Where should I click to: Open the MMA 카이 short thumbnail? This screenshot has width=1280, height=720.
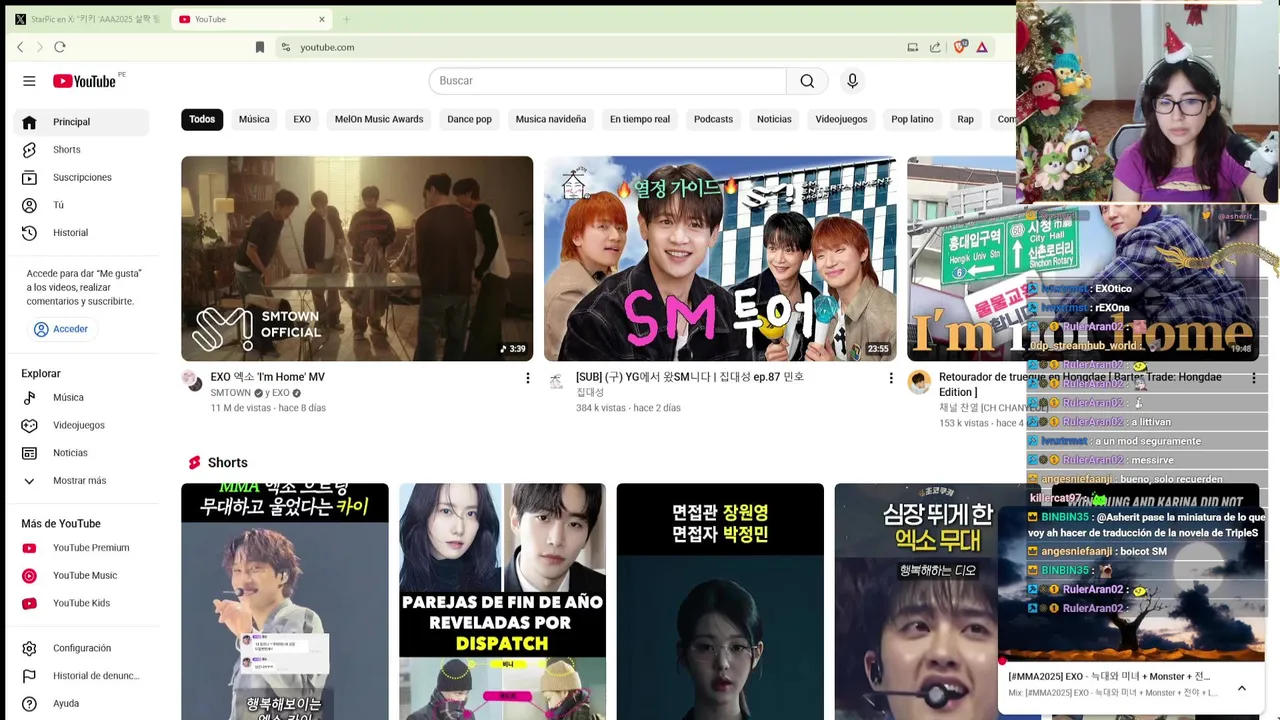click(284, 602)
